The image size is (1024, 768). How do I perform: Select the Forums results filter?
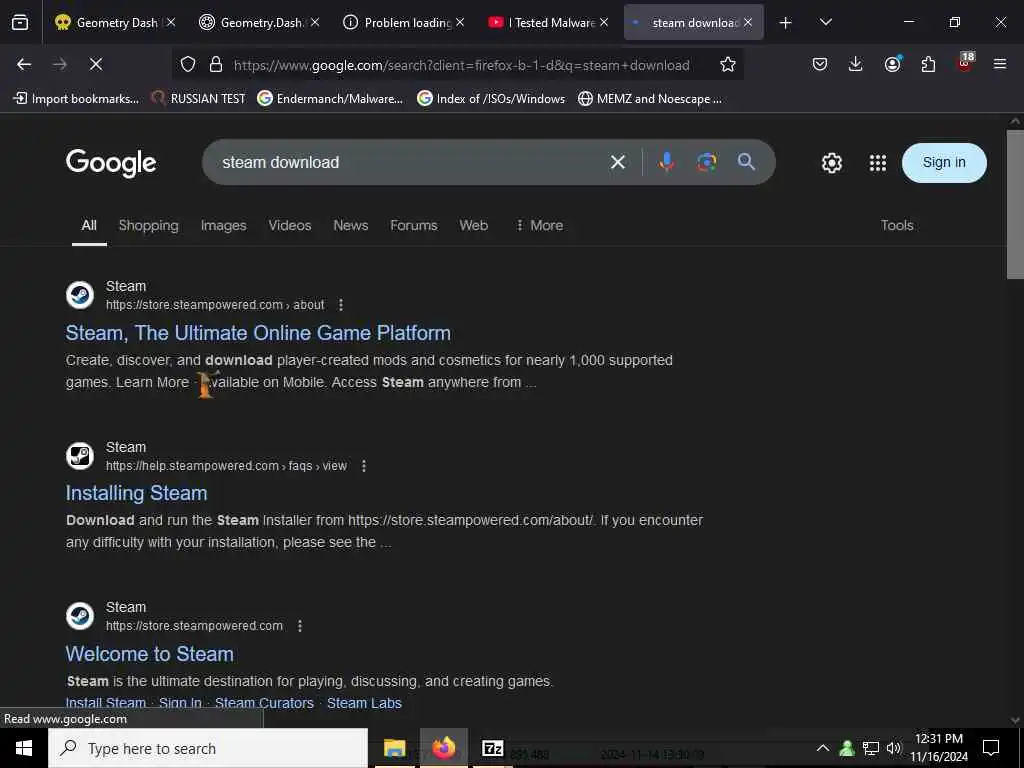point(413,225)
